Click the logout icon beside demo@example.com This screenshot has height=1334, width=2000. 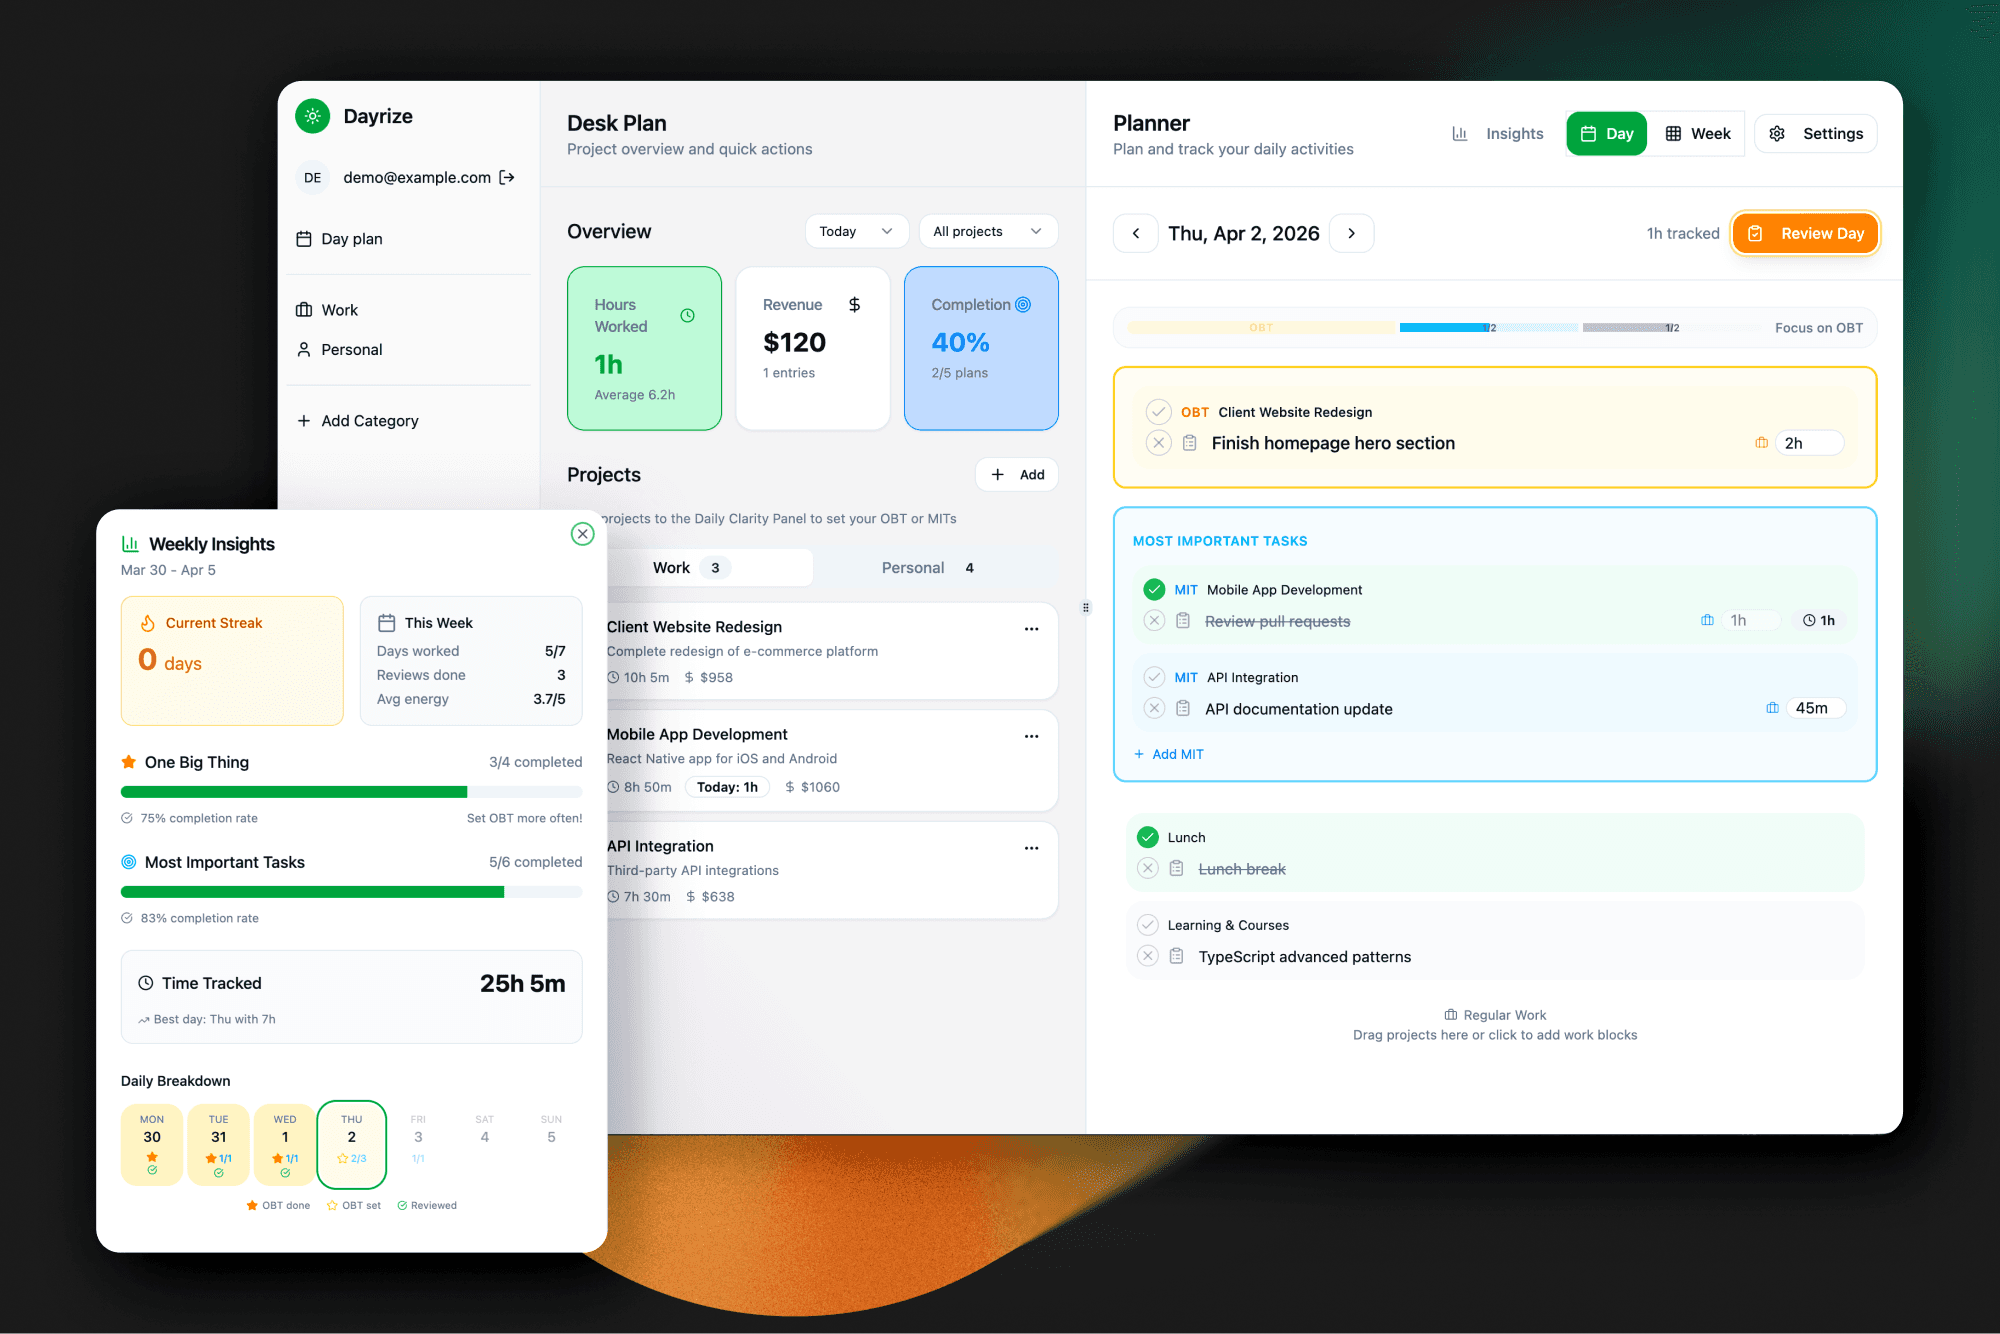click(507, 177)
